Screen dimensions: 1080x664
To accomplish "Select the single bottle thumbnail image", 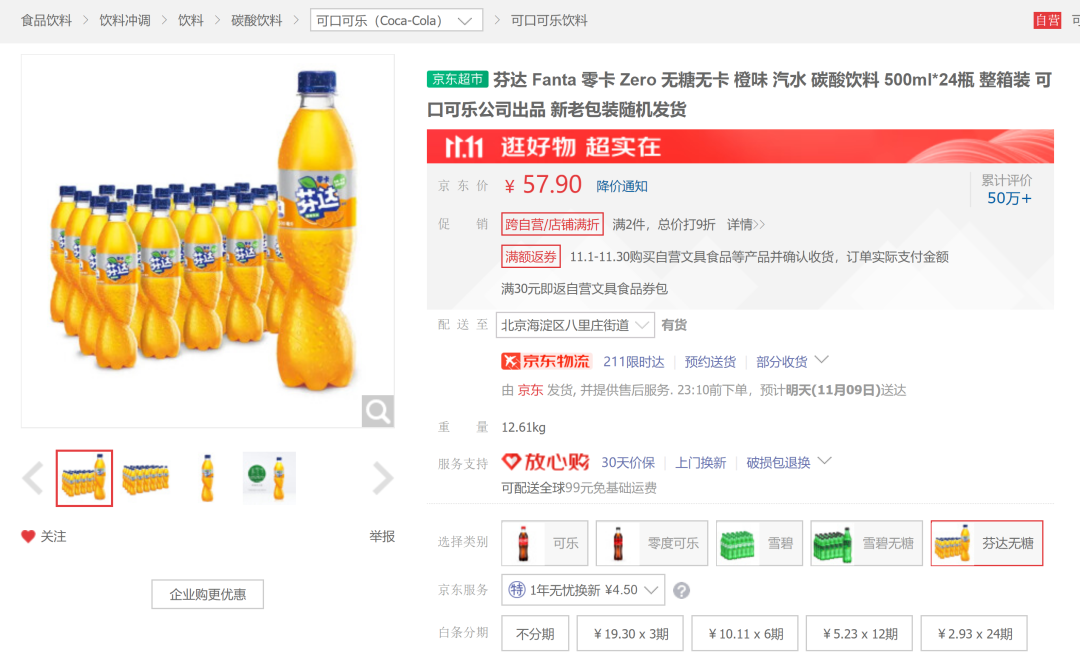I will pyautogui.click(x=207, y=478).
